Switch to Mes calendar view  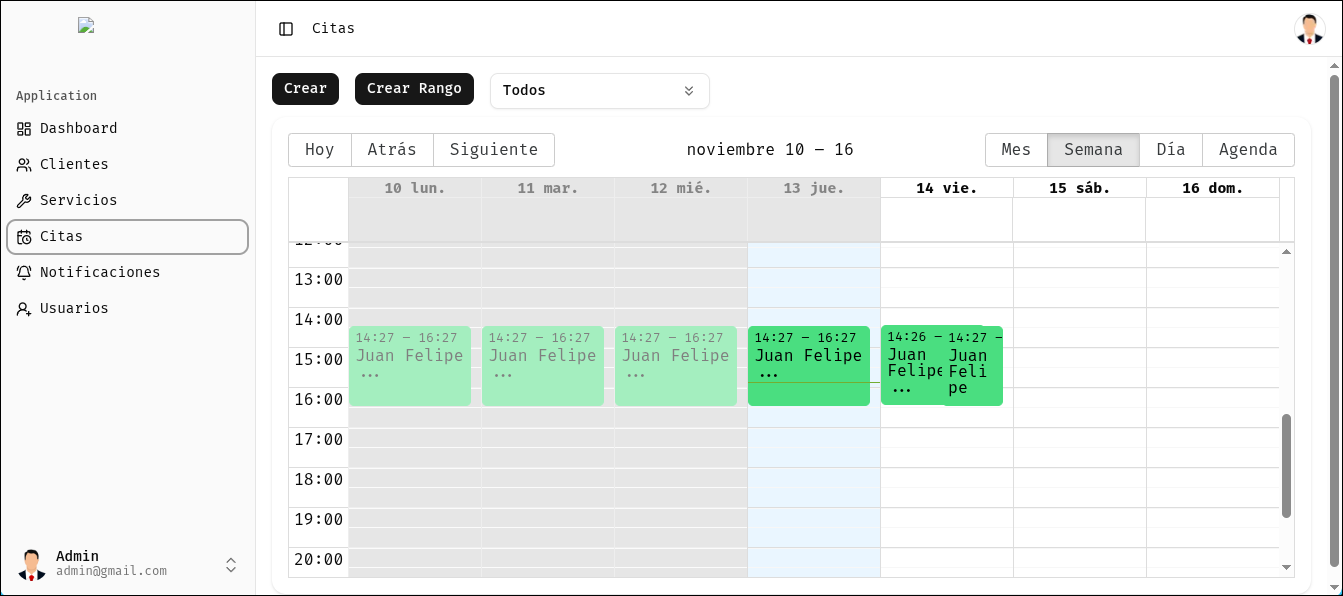point(1015,150)
